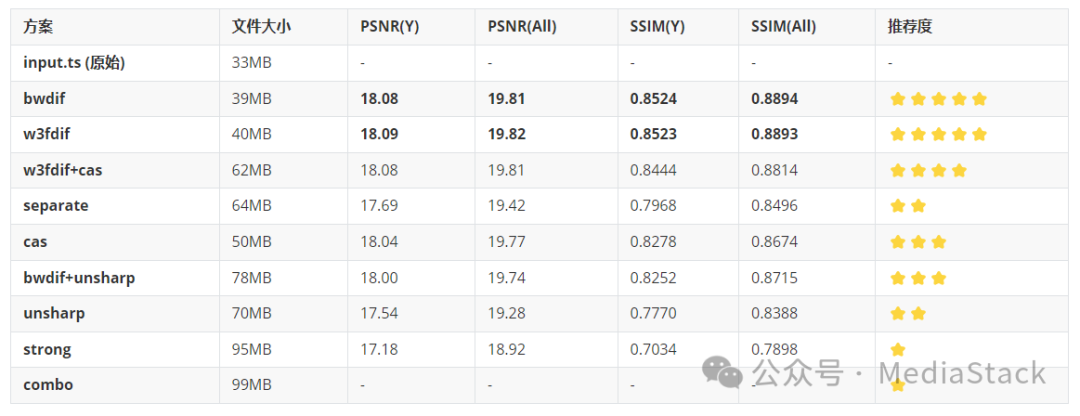Screen dimensions: 1080x416
Task: Click the first star in the bwdif row
Action: coord(898,99)
